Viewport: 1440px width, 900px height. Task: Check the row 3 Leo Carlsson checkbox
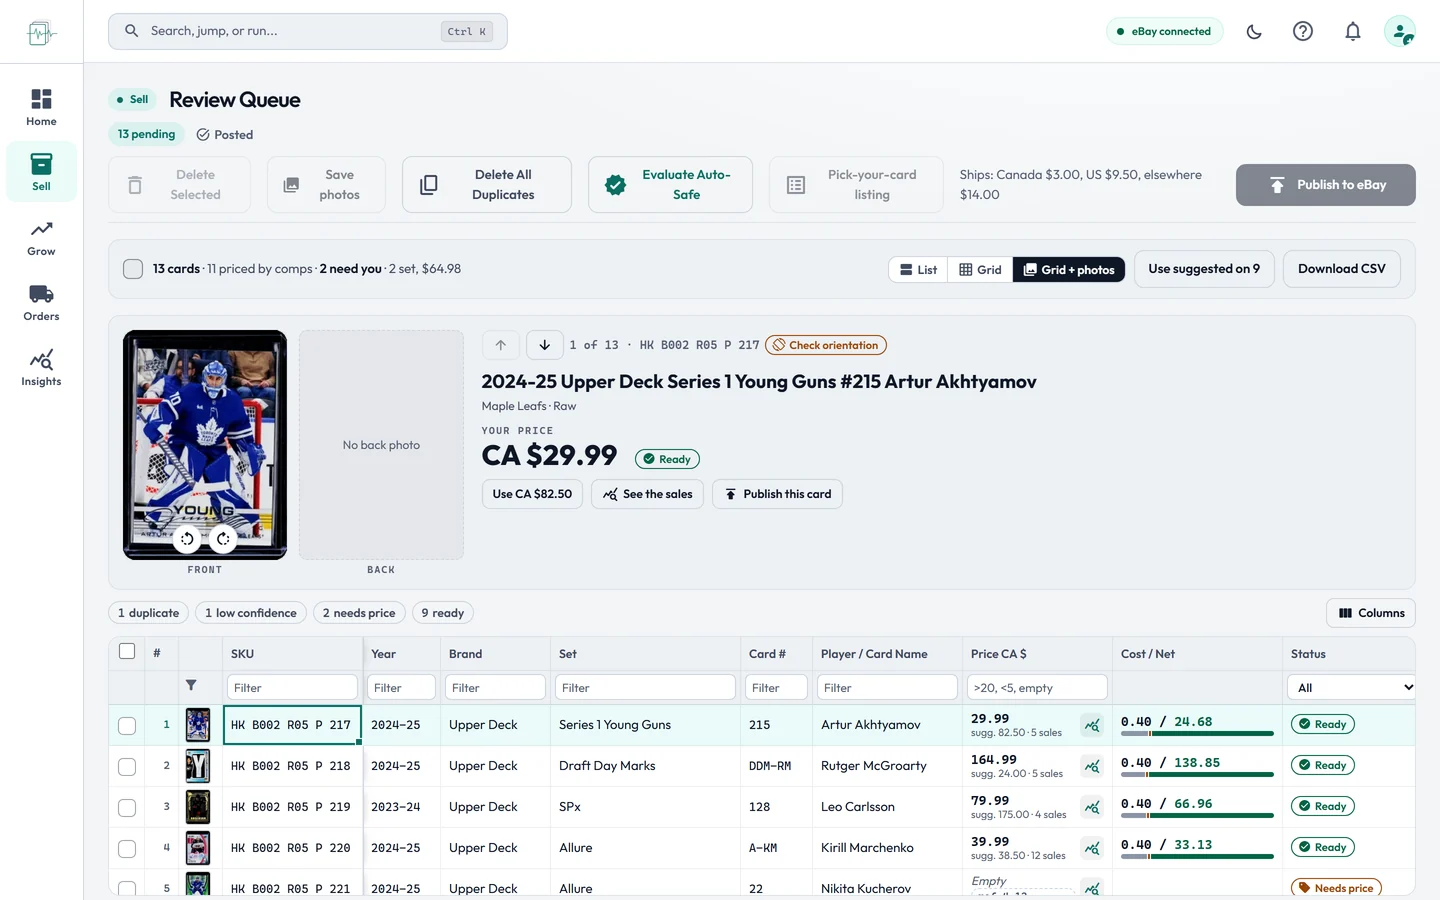click(127, 807)
